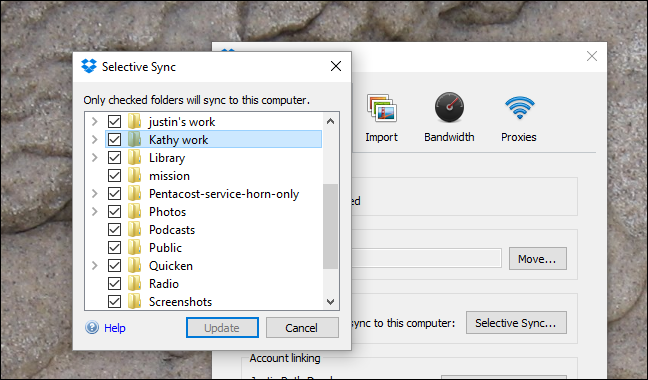Select the Photos row label
The width and height of the screenshot is (648, 380).
click(x=167, y=212)
